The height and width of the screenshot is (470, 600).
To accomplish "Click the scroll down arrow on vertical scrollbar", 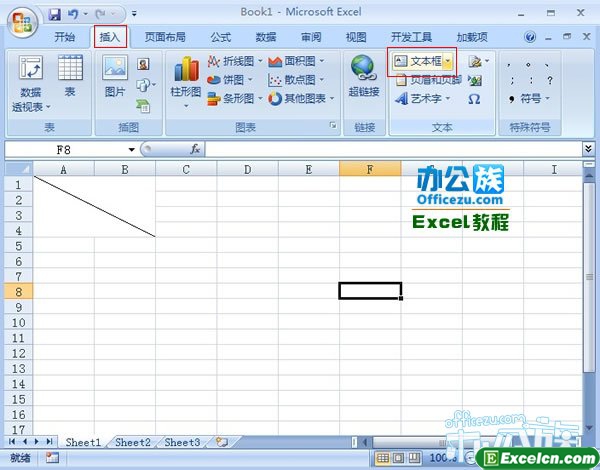I will coord(589,428).
